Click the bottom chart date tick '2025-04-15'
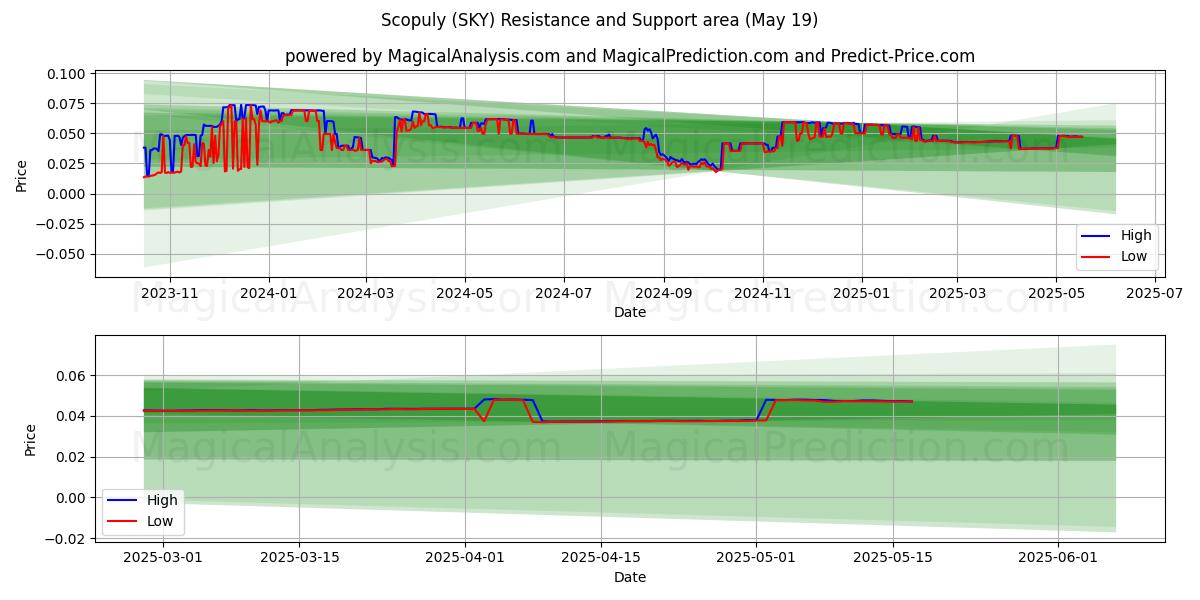Viewport: 1200px width, 600px height. tap(601, 558)
